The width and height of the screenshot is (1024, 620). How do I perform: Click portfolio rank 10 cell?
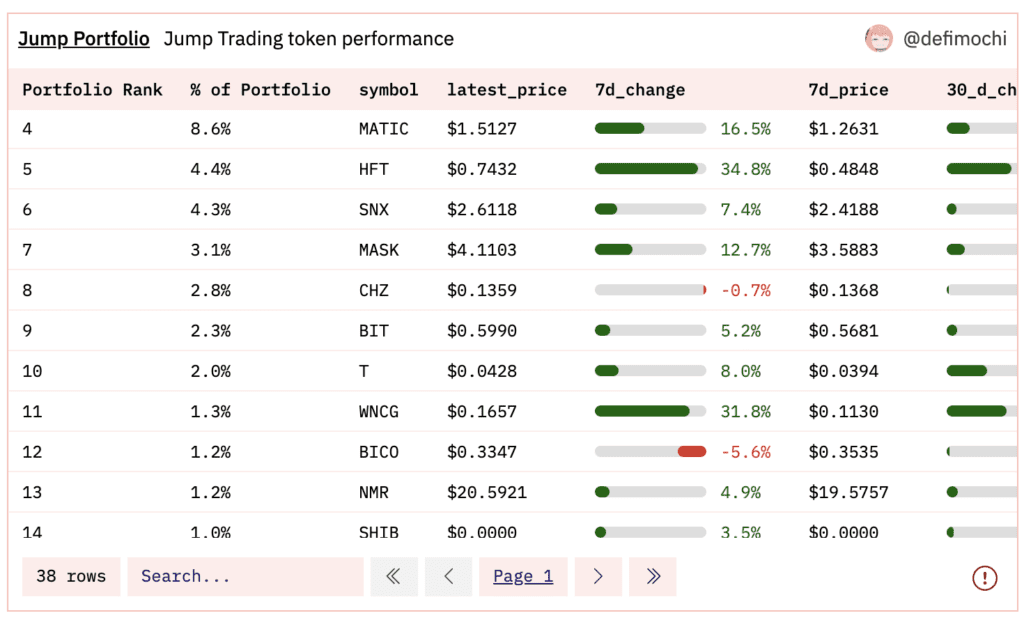point(32,371)
